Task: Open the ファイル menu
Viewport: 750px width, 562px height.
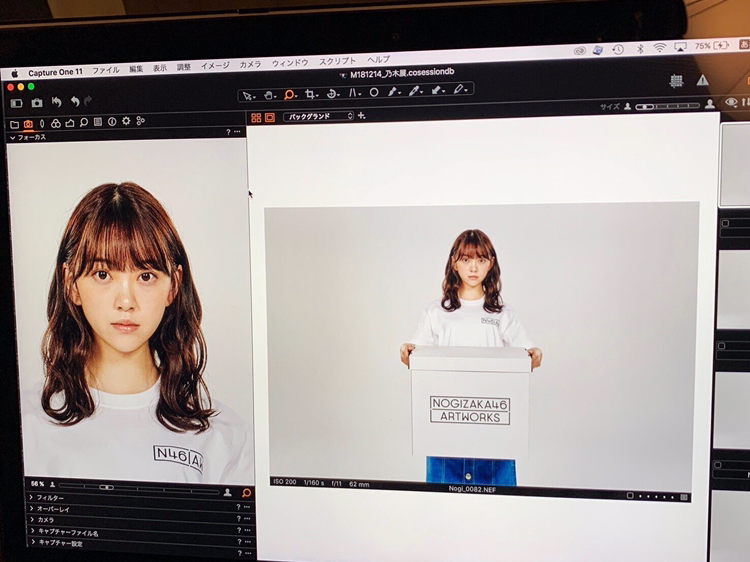Action: 106,70
